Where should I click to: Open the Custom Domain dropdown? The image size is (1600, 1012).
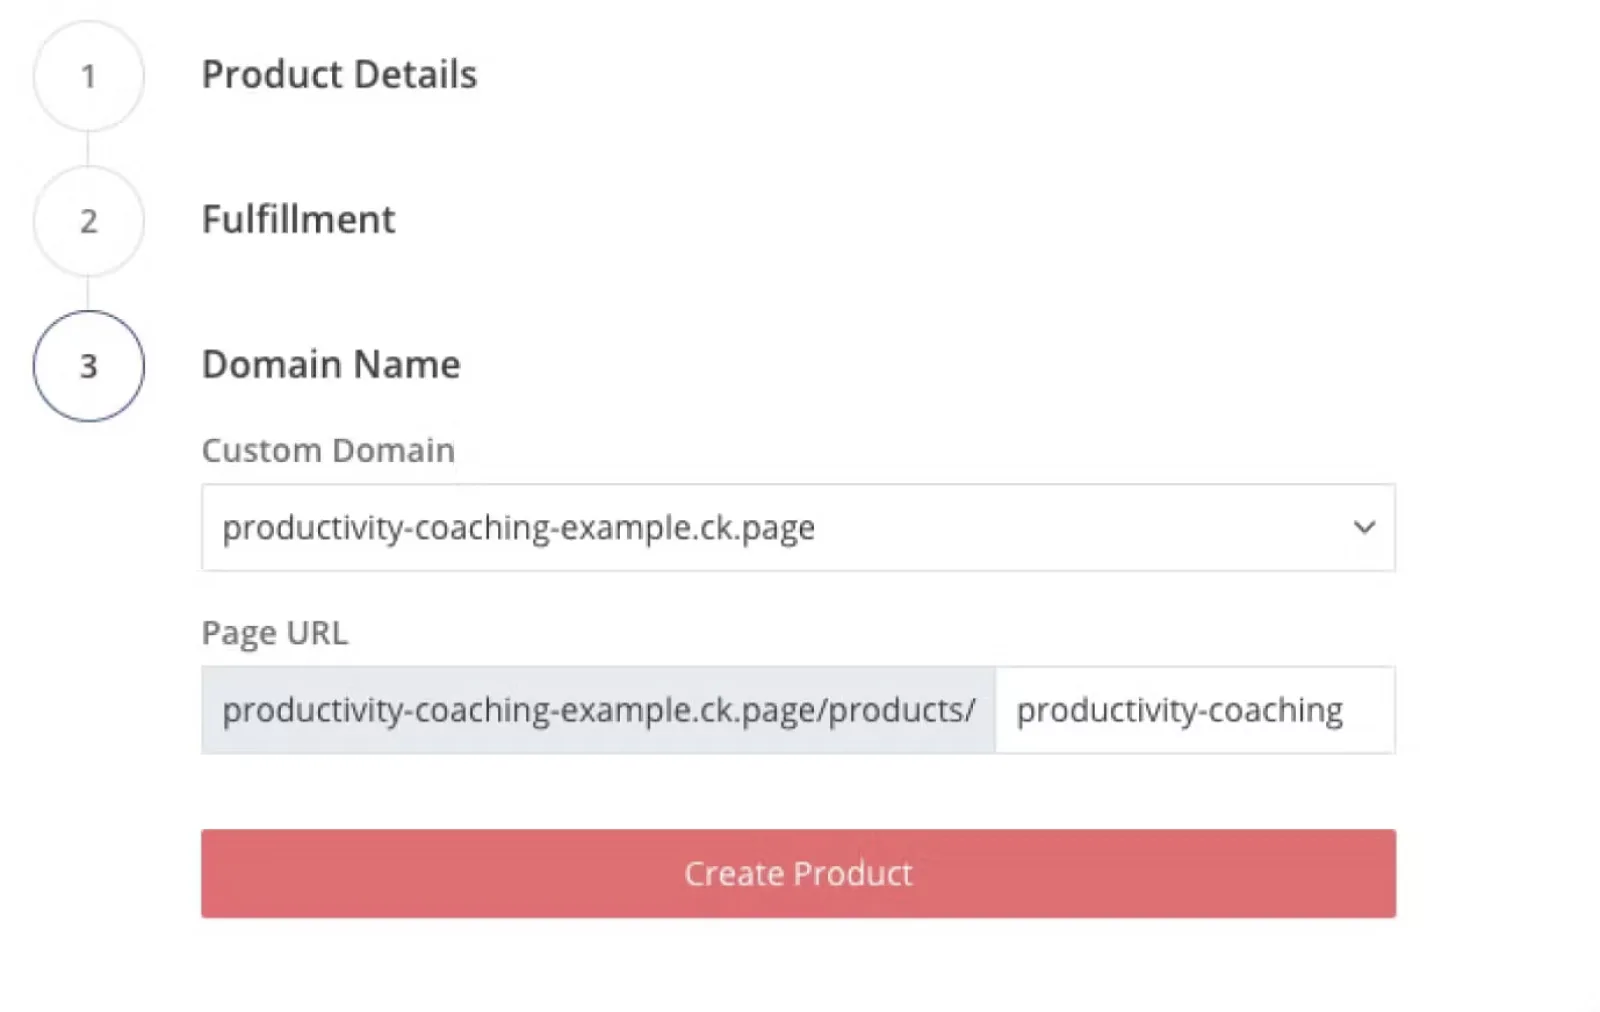tap(797, 527)
